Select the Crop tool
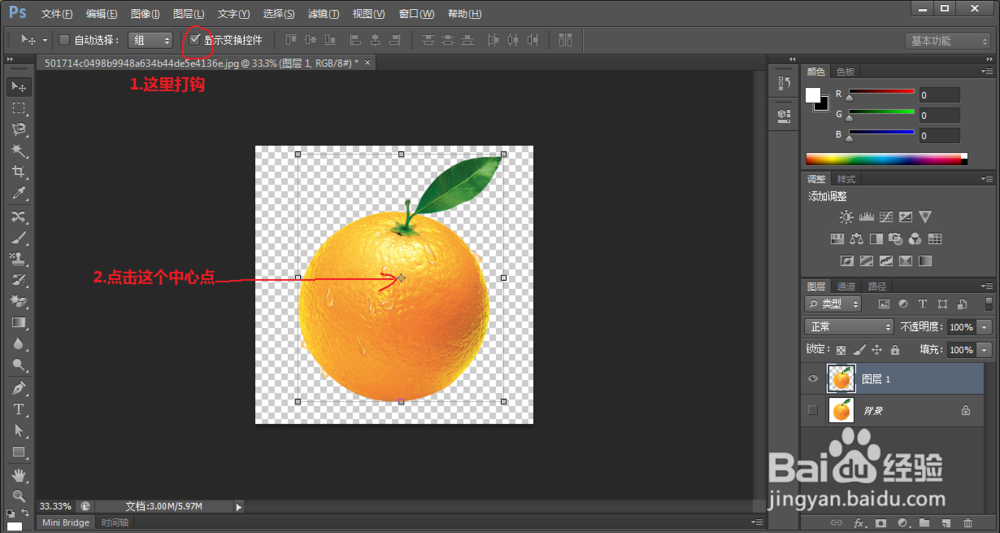This screenshot has width=1000, height=533. (x=18, y=172)
